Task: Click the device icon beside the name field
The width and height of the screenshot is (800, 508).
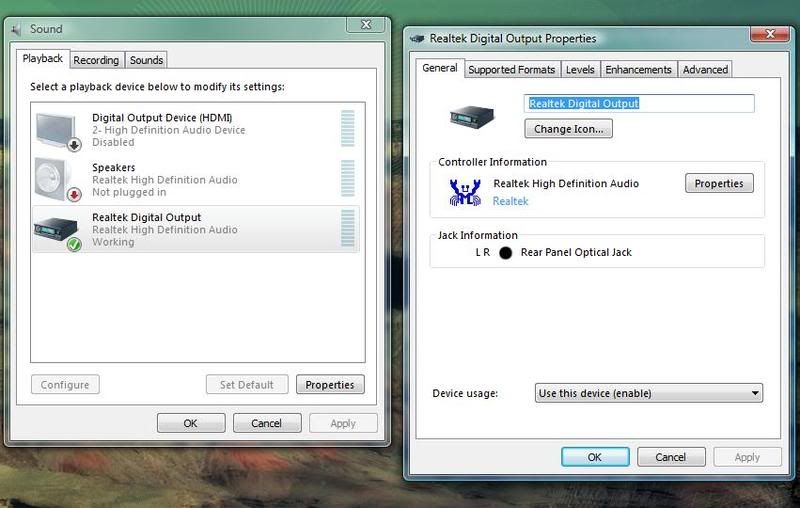Action: pyautogui.click(x=472, y=117)
